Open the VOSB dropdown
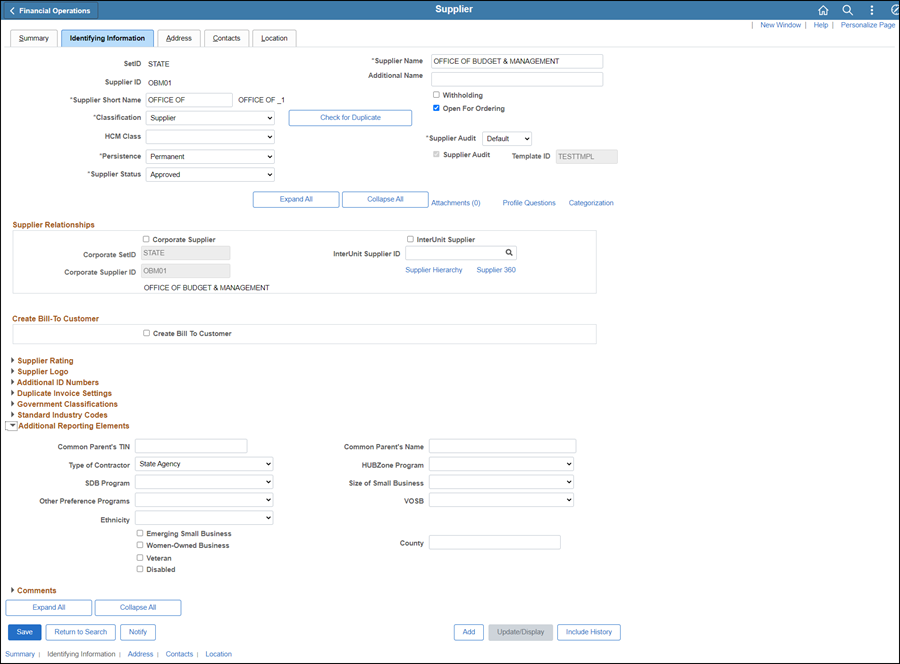900x664 pixels. (x=501, y=500)
